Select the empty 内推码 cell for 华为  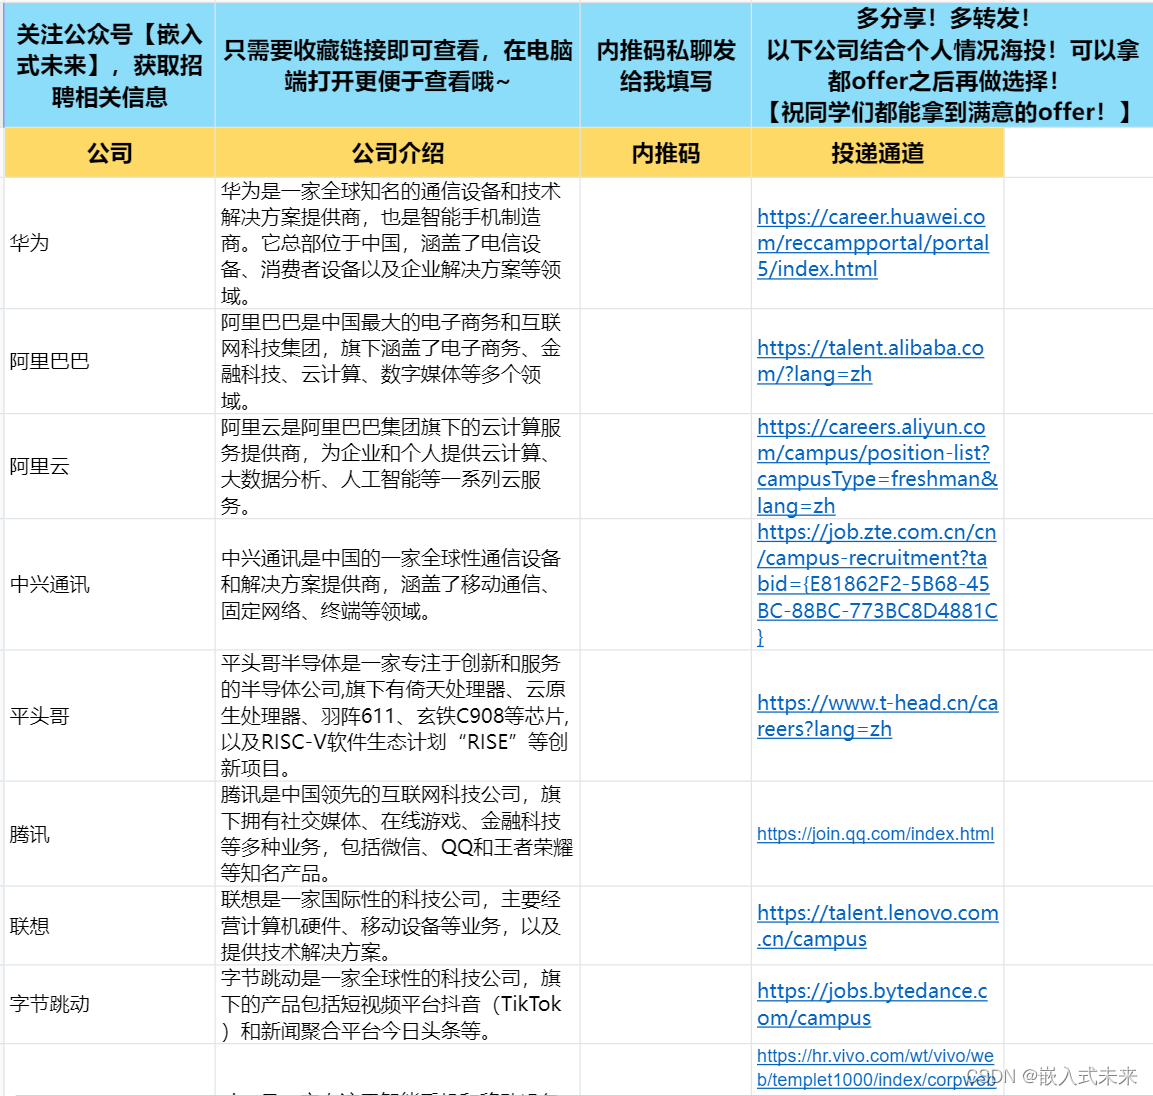pyautogui.click(x=665, y=243)
